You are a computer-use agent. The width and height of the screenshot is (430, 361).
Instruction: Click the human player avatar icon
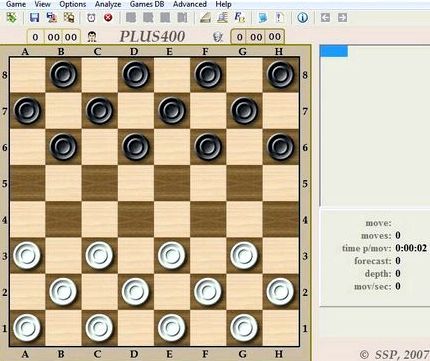[92, 37]
